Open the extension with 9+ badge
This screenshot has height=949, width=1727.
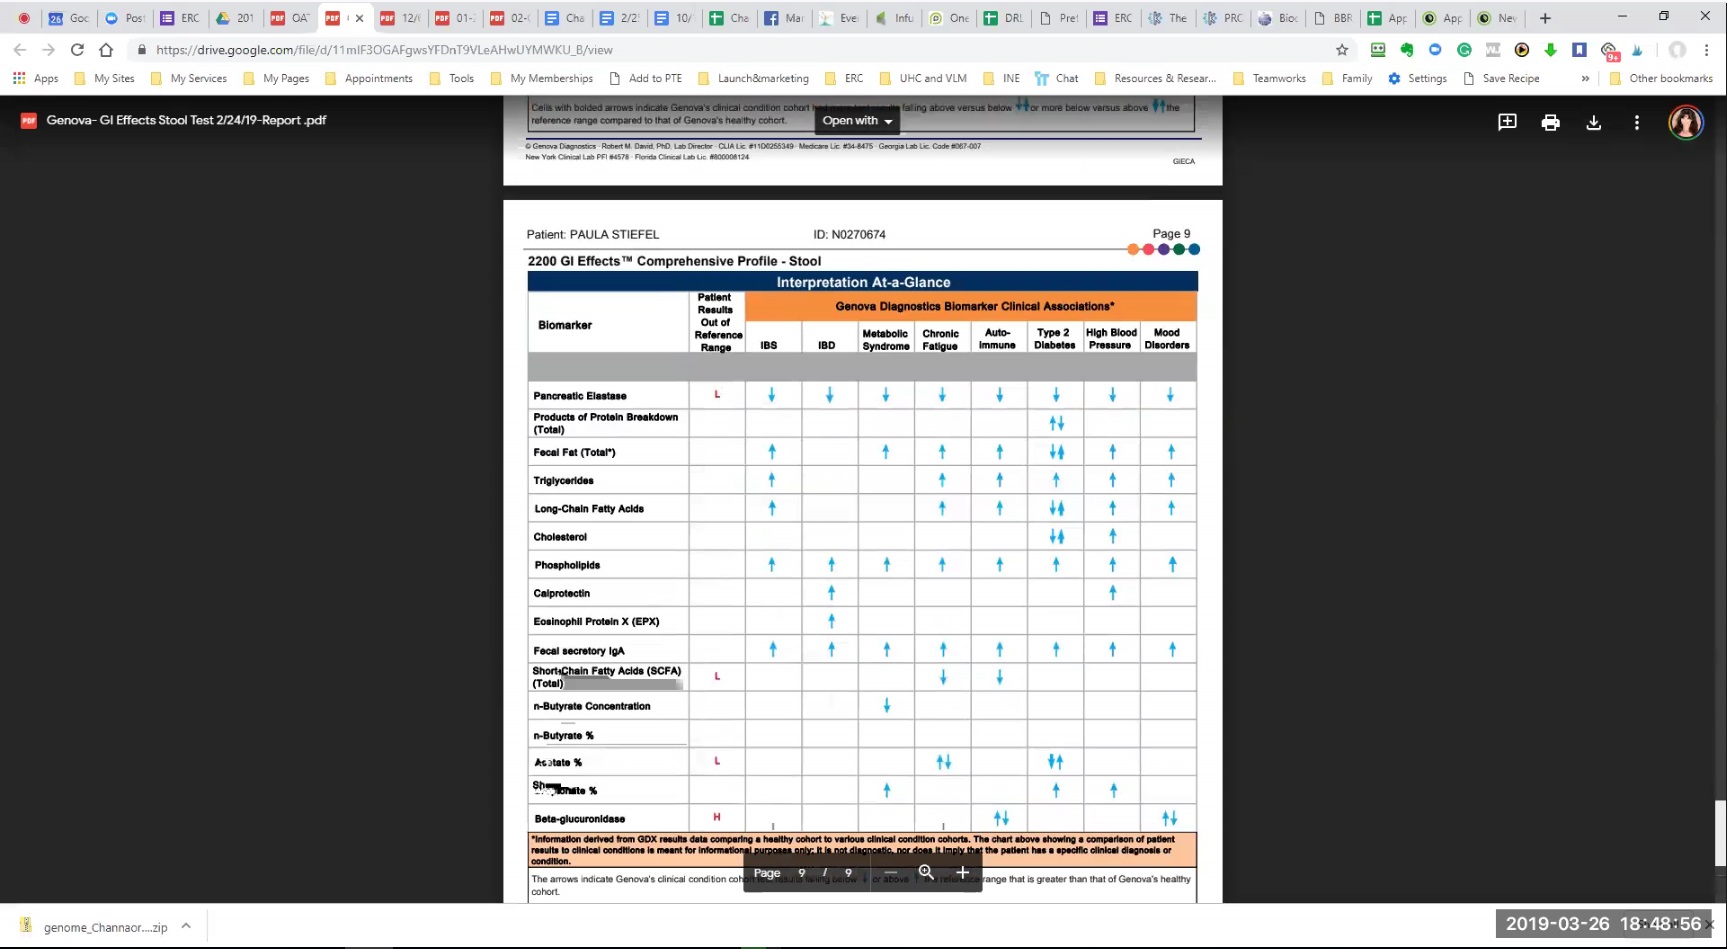click(1609, 51)
